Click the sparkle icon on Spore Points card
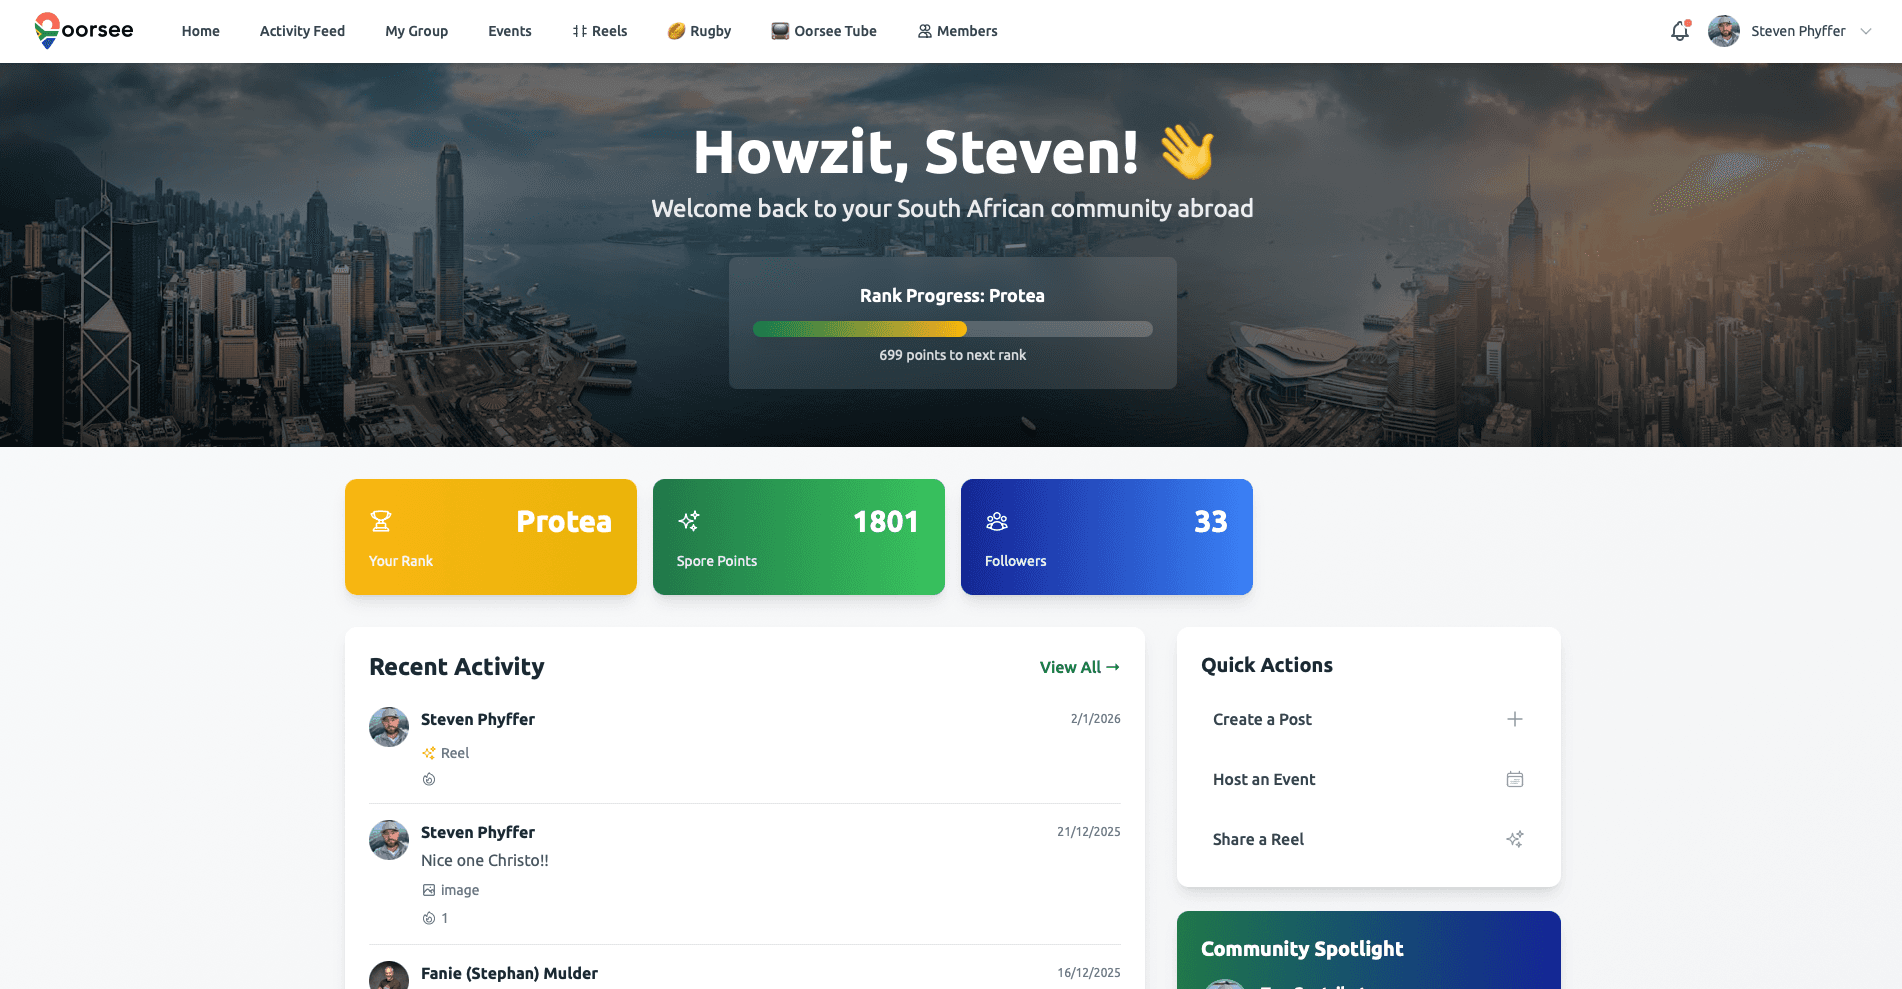Image resolution: width=1902 pixels, height=989 pixels. pos(689,521)
